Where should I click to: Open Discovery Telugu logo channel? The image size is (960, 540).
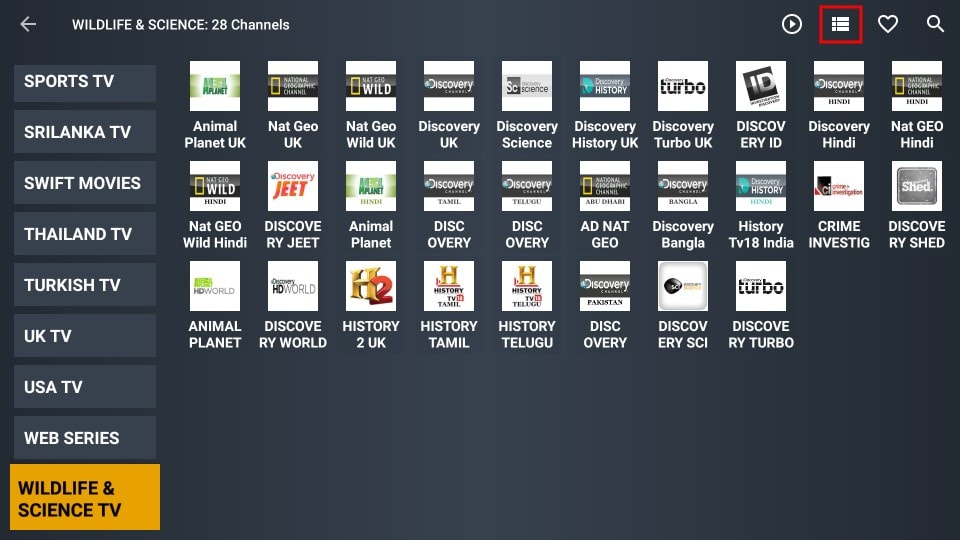click(x=527, y=206)
